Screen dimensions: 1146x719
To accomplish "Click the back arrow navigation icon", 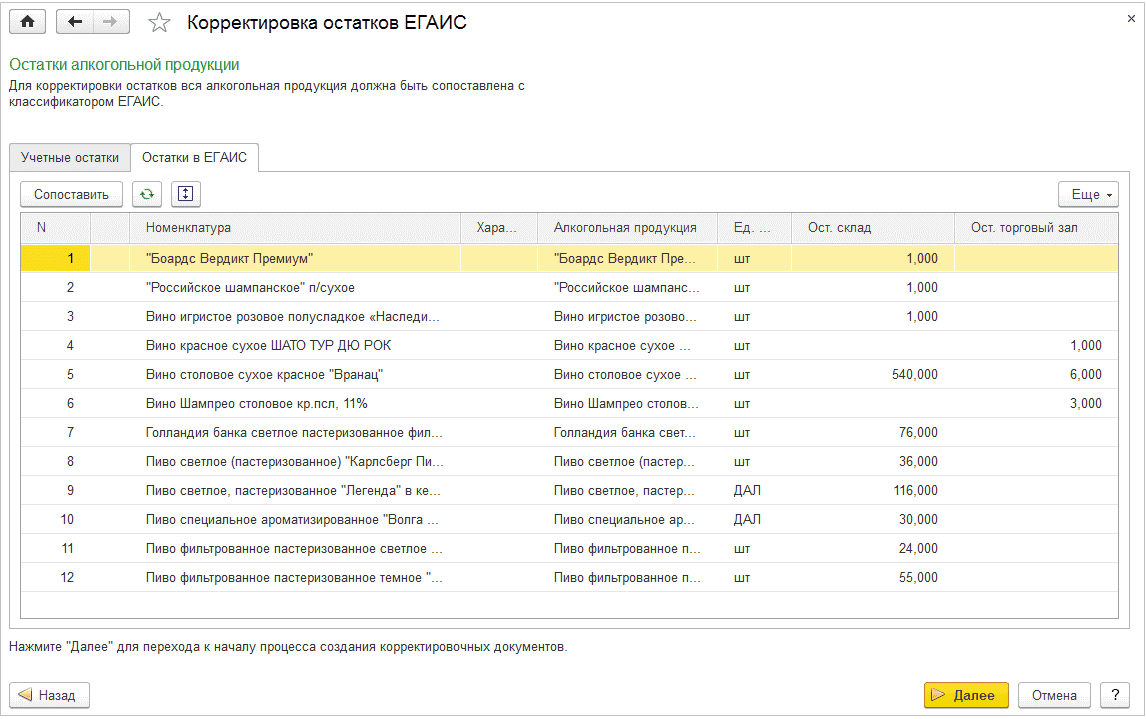I will [76, 22].
